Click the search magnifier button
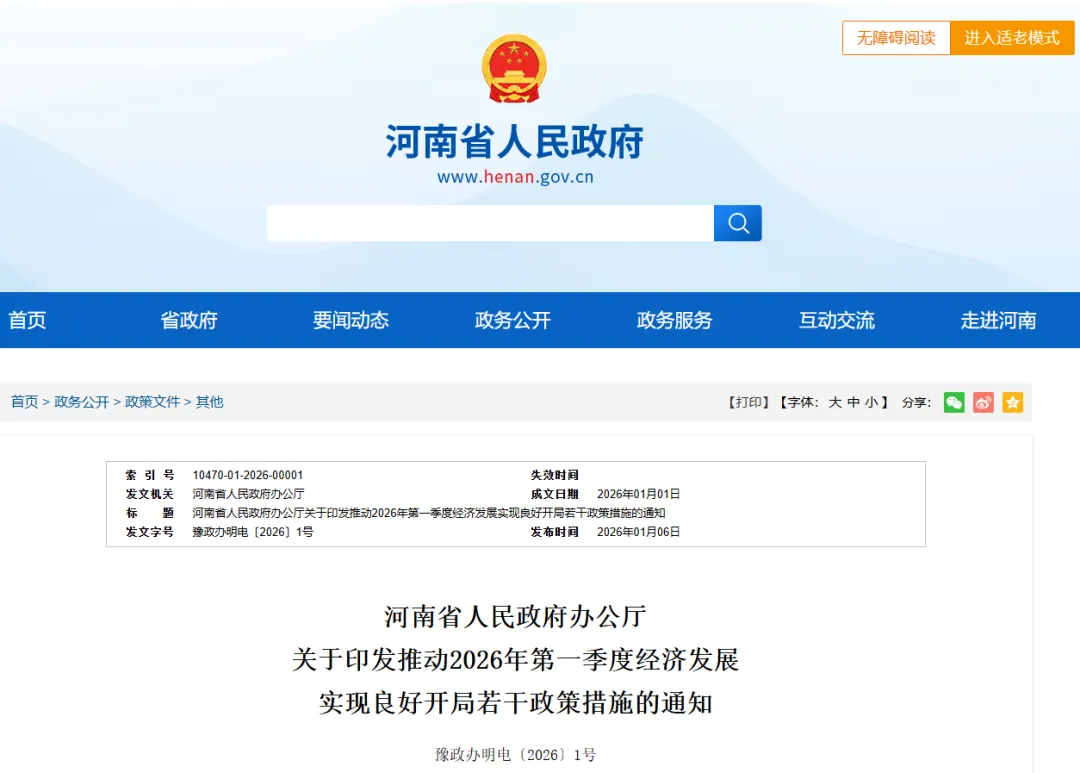The image size is (1080, 773). (737, 223)
